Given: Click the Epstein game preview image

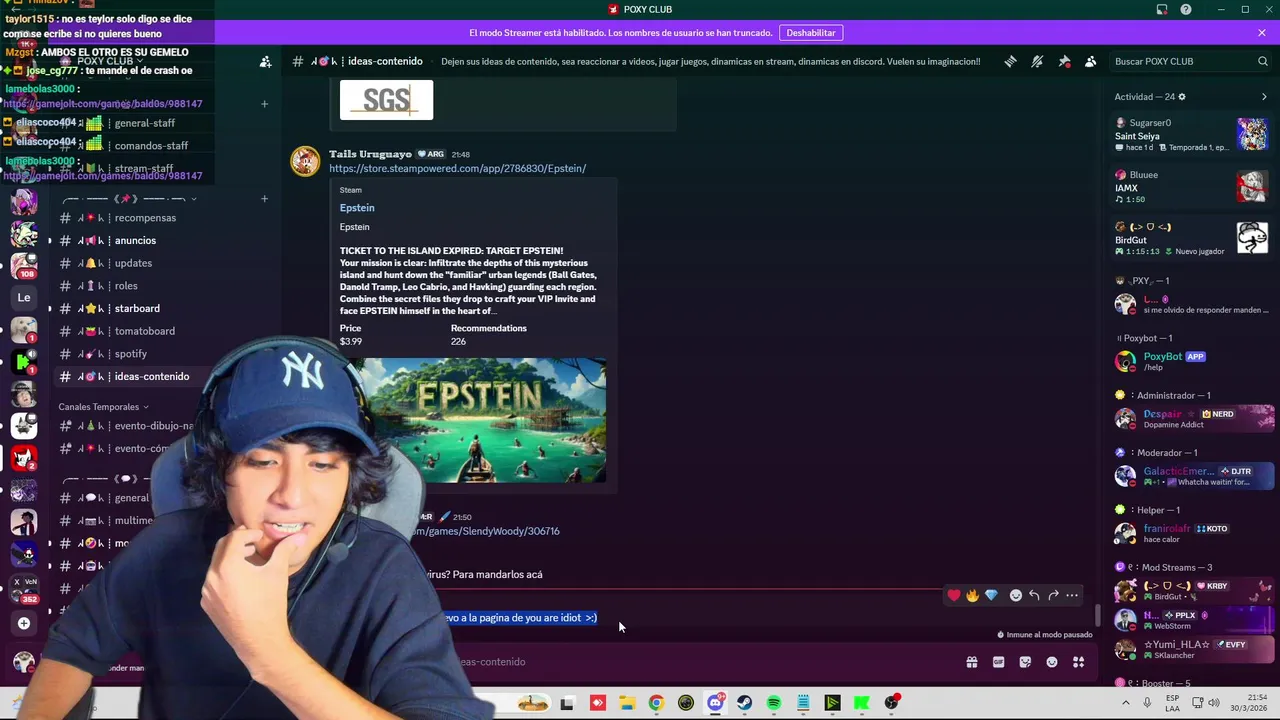Looking at the screenshot, I should pyautogui.click(x=473, y=421).
